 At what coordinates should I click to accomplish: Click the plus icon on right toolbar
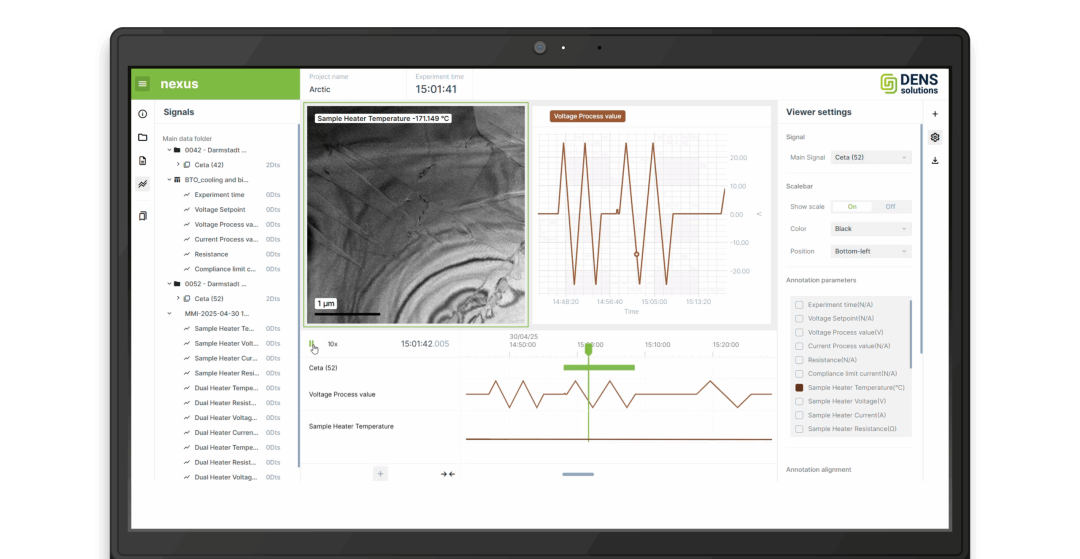point(935,114)
